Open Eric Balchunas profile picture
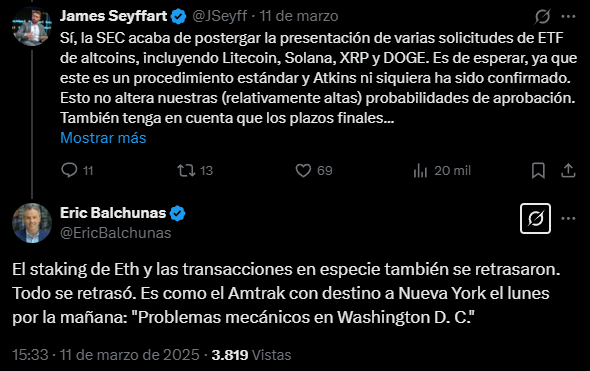 point(32,223)
